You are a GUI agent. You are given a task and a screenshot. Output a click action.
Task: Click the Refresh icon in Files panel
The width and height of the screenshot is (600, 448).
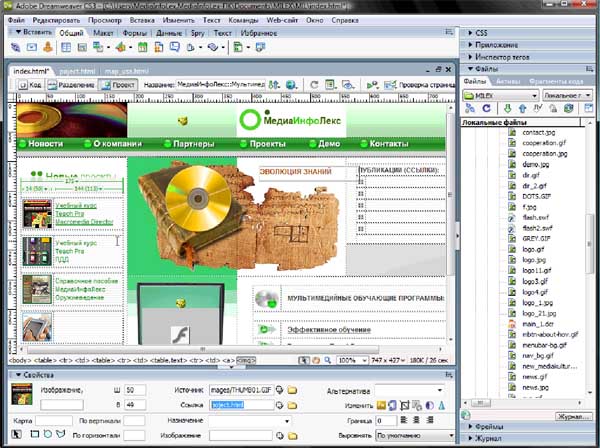(489, 108)
